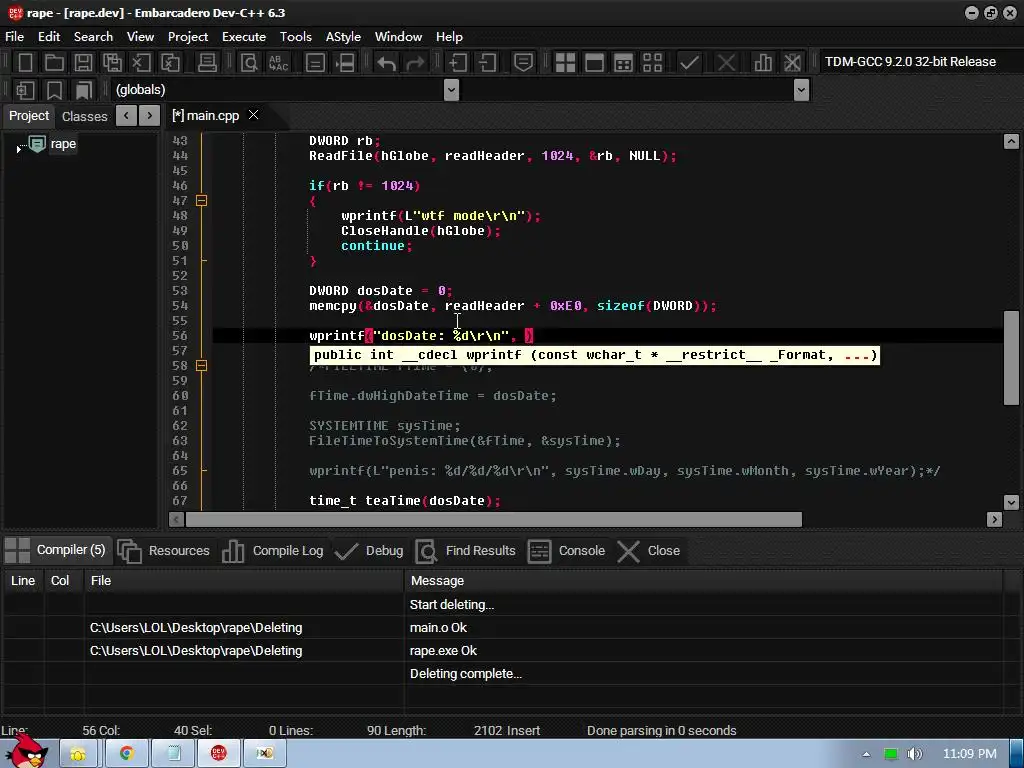Collapse the code fold at line 47
The width and height of the screenshot is (1024, 768).
(x=202, y=200)
